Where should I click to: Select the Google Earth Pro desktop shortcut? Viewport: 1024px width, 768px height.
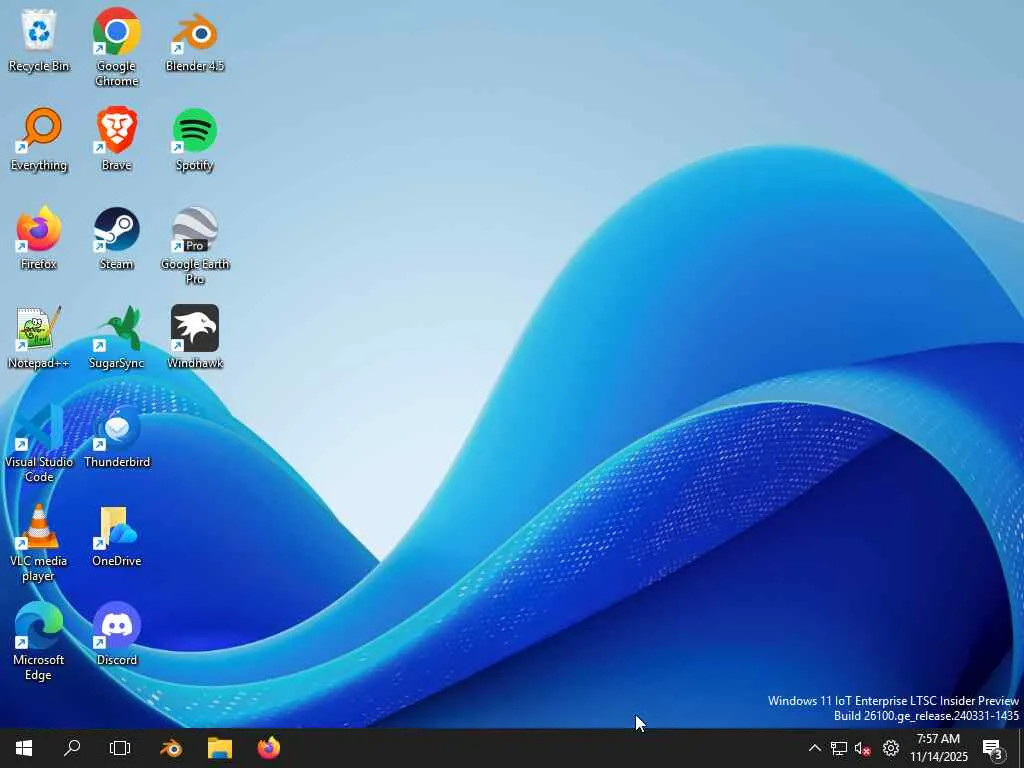[x=195, y=246]
